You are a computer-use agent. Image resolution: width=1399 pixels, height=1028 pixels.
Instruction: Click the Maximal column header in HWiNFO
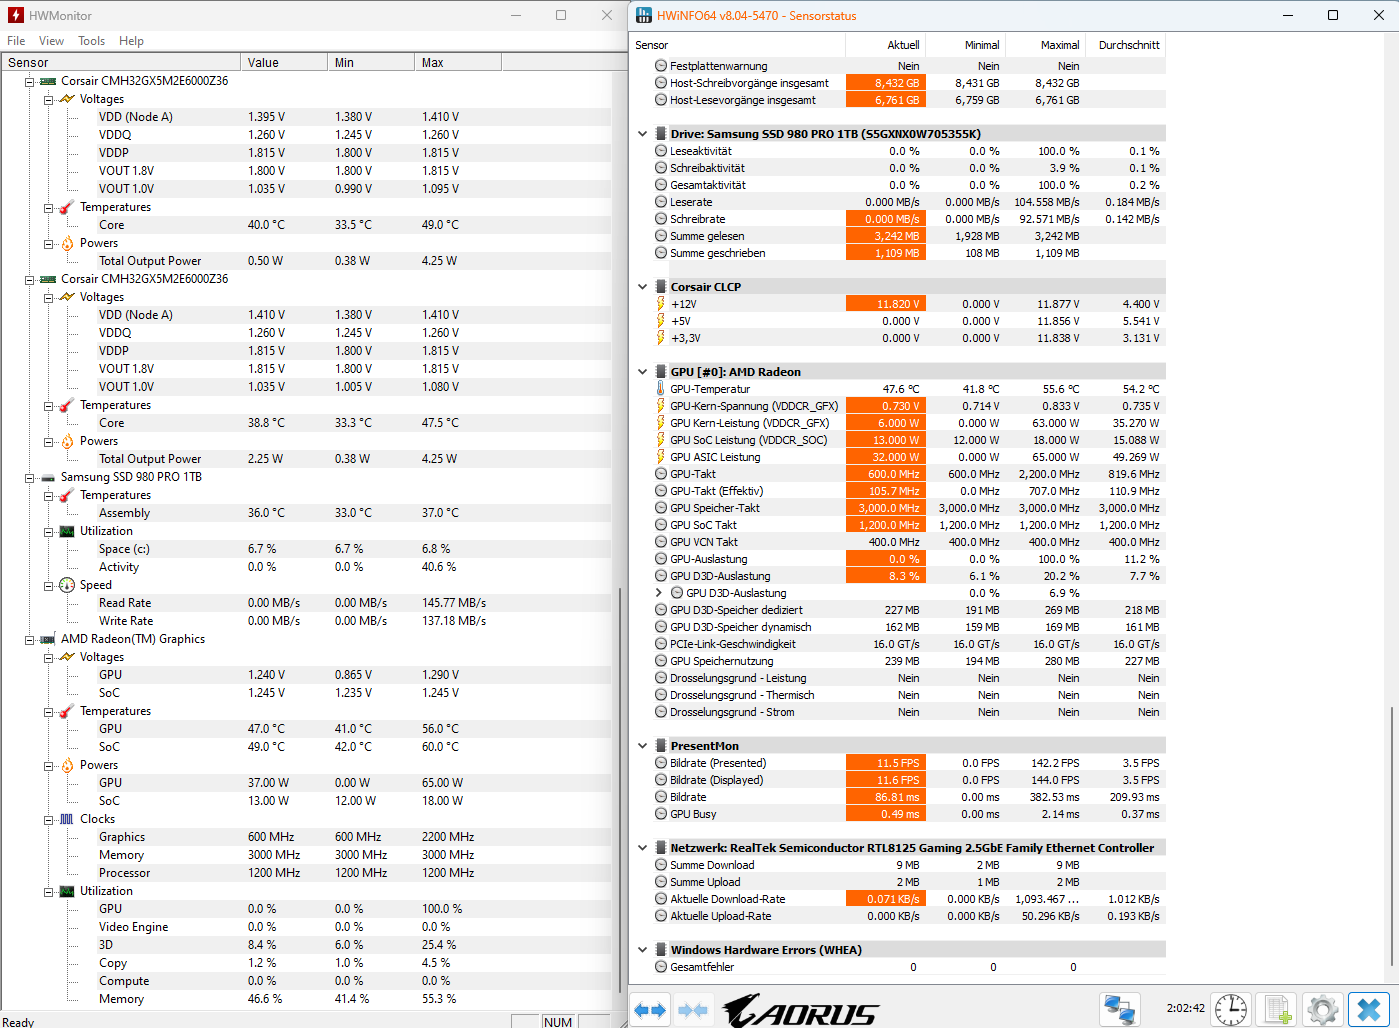click(x=1046, y=45)
